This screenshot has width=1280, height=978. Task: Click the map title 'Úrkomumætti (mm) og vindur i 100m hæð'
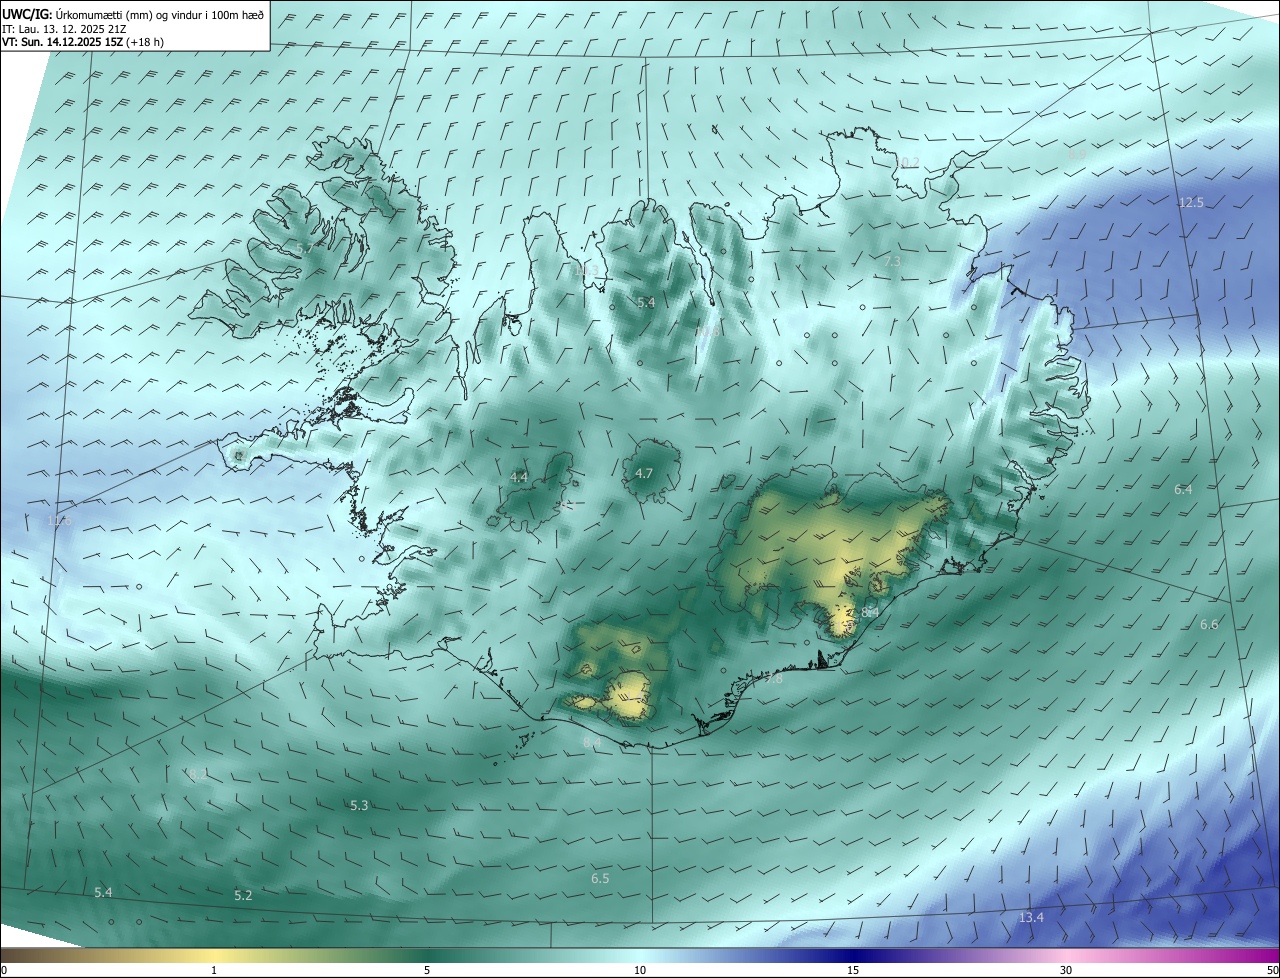[160, 13]
